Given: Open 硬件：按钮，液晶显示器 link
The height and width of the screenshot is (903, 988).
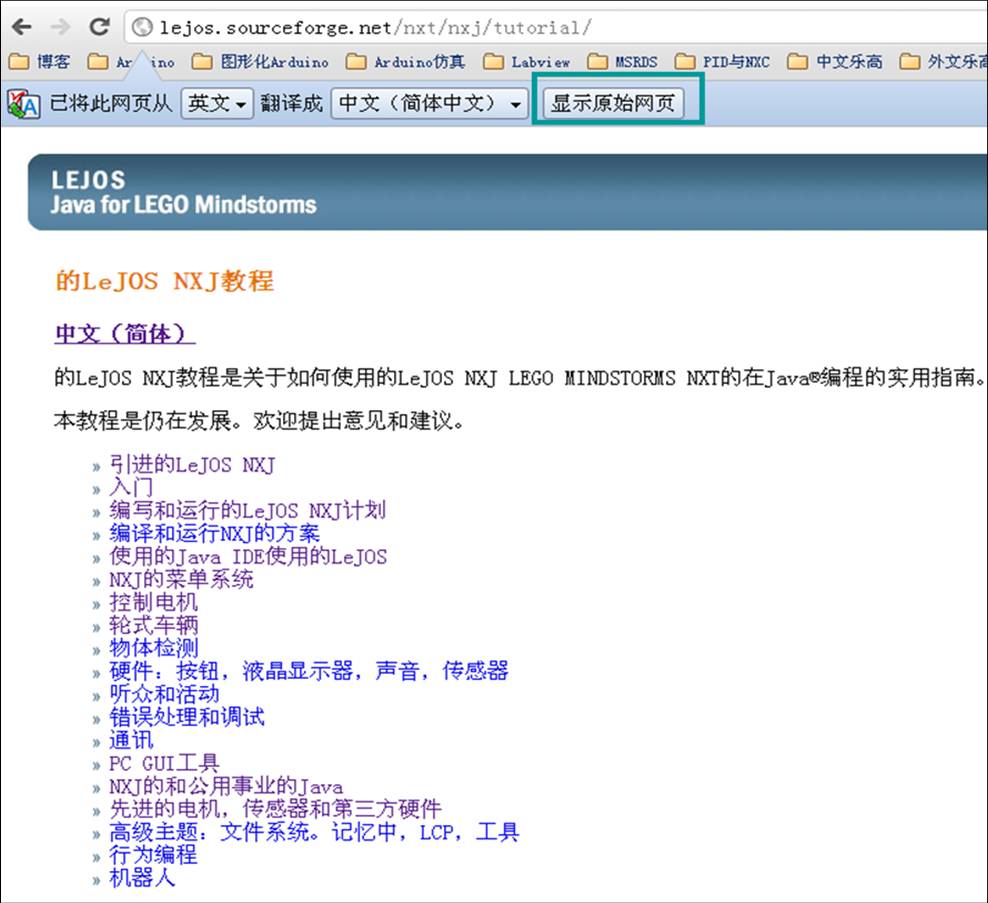Looking at the screenshot, I should click(309, 671).
